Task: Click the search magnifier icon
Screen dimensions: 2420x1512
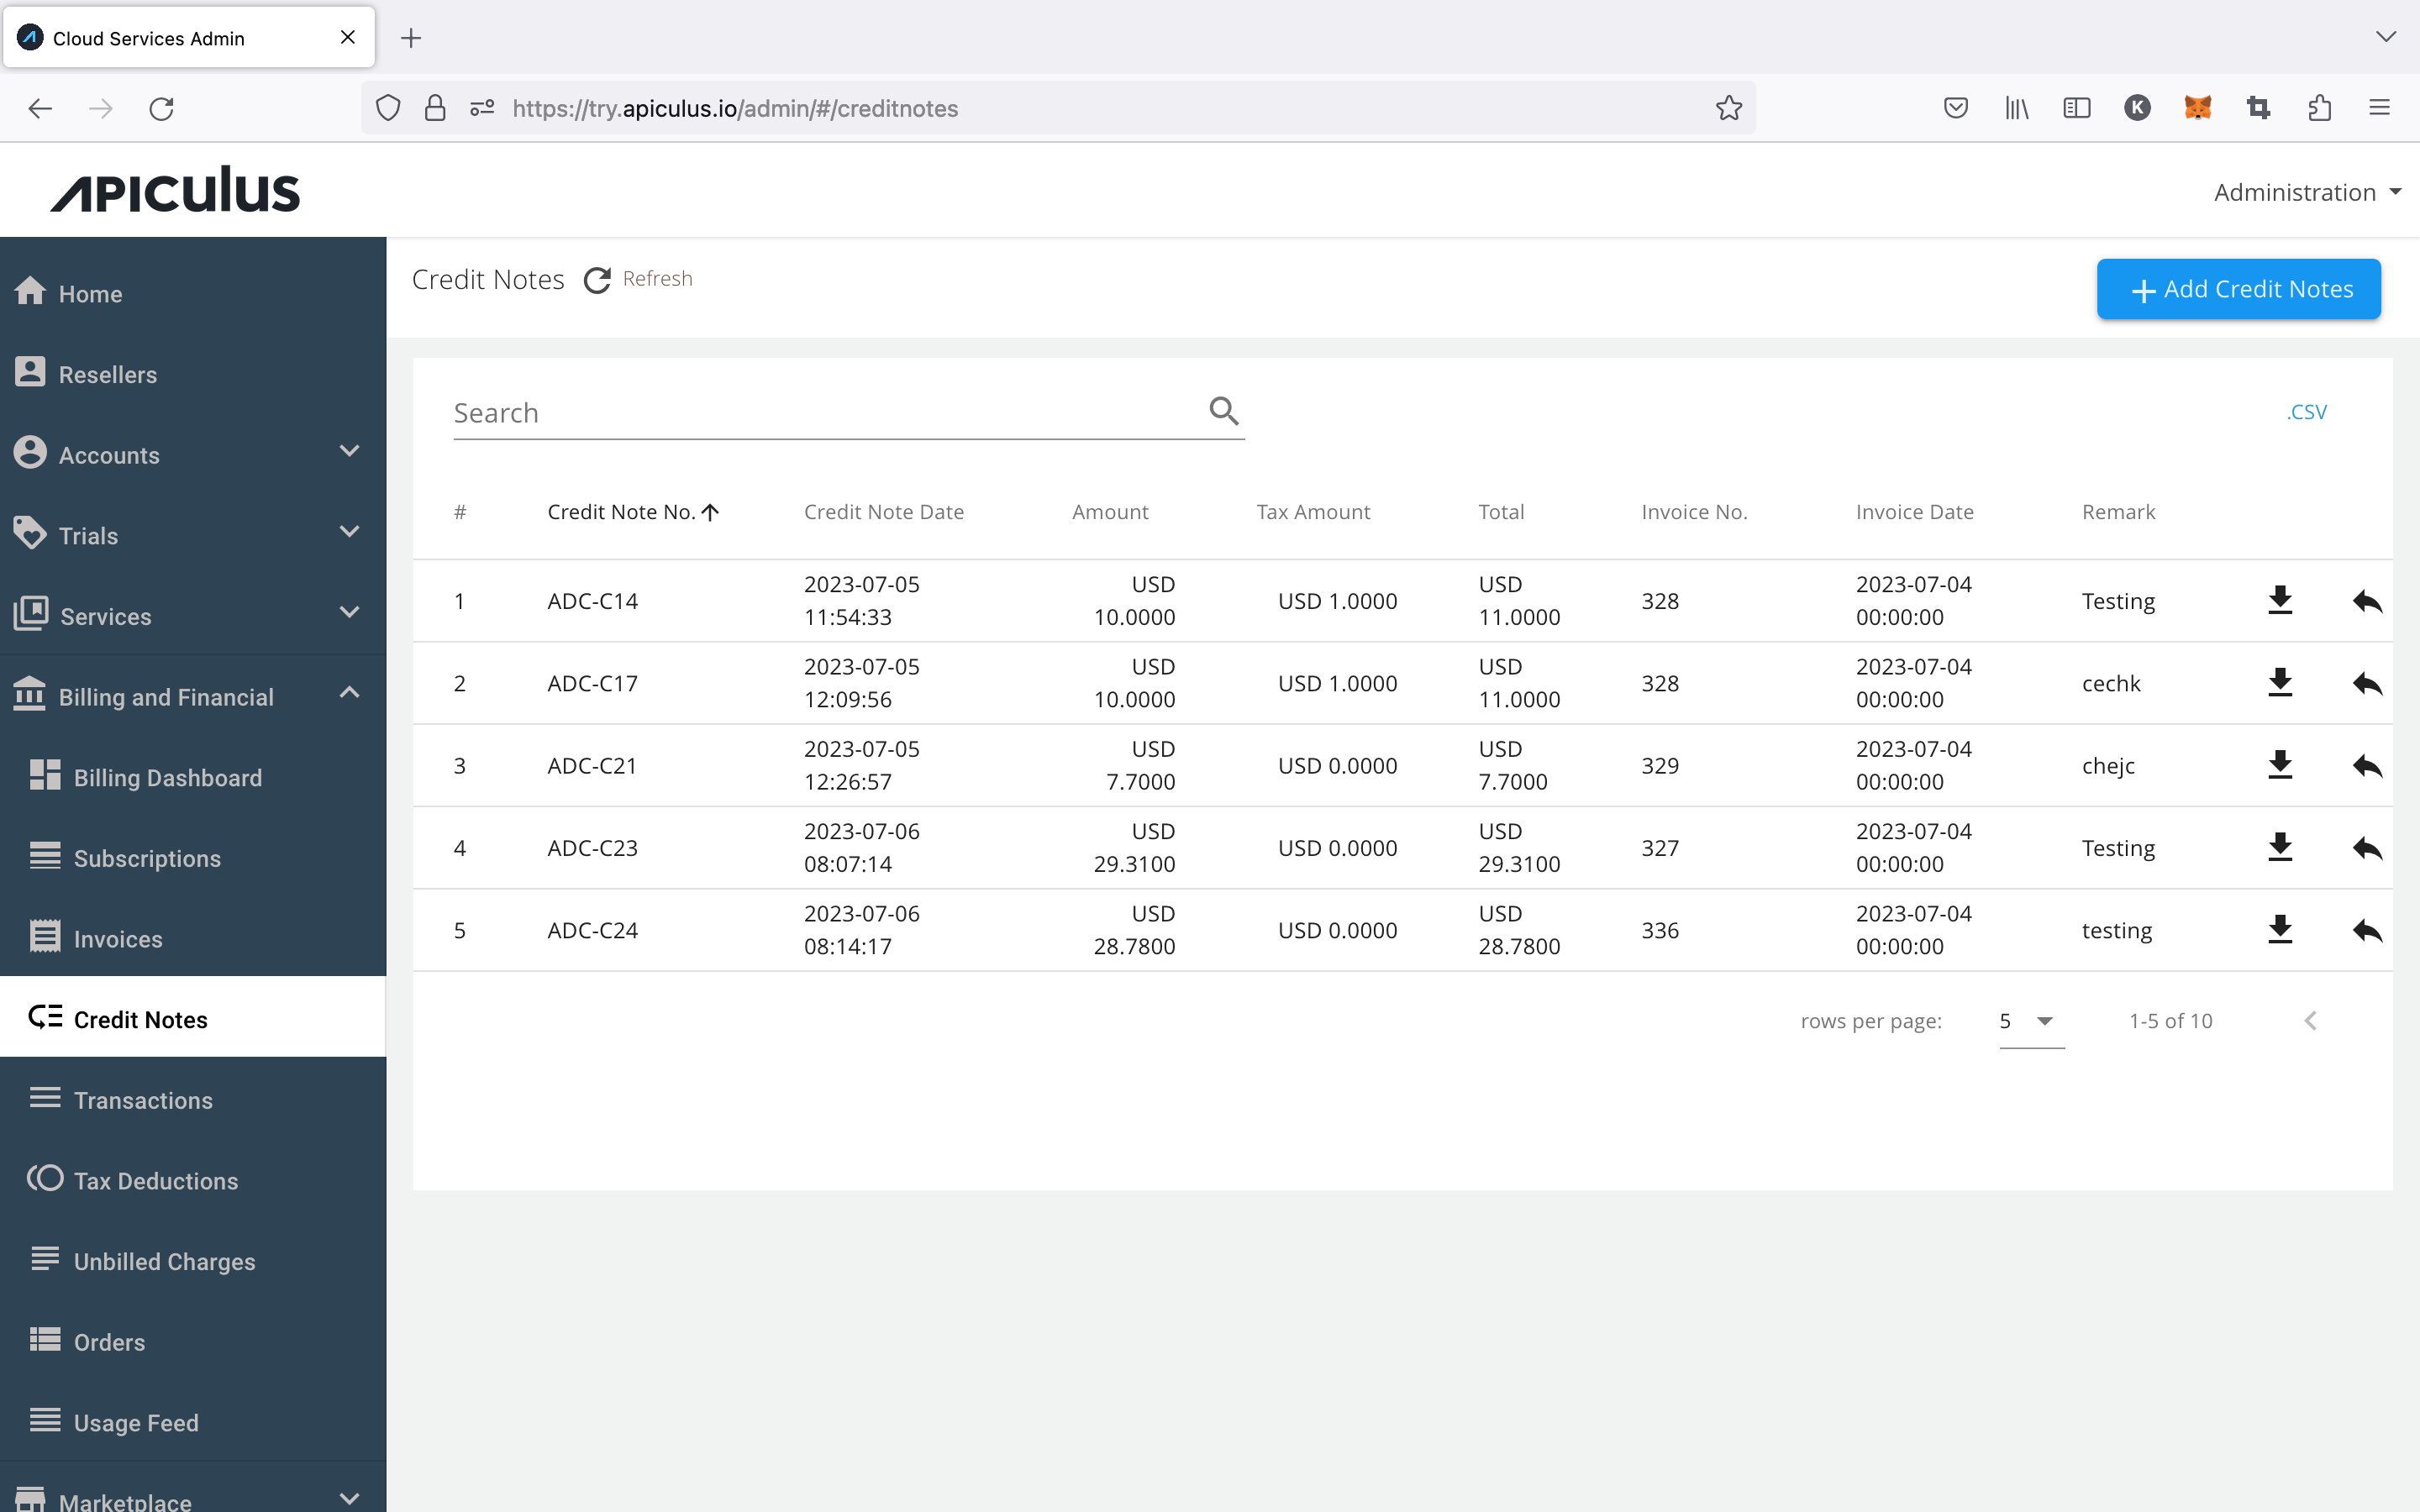Action: coord(1222,410)
